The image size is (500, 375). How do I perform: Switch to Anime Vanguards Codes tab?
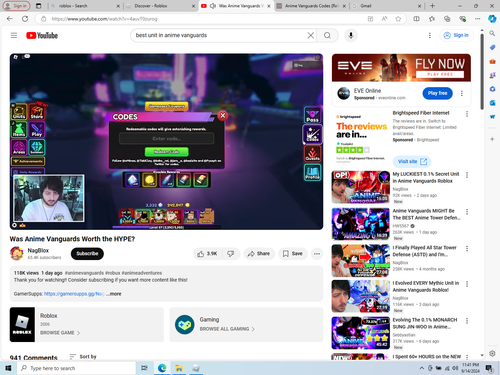click(311, 6)
